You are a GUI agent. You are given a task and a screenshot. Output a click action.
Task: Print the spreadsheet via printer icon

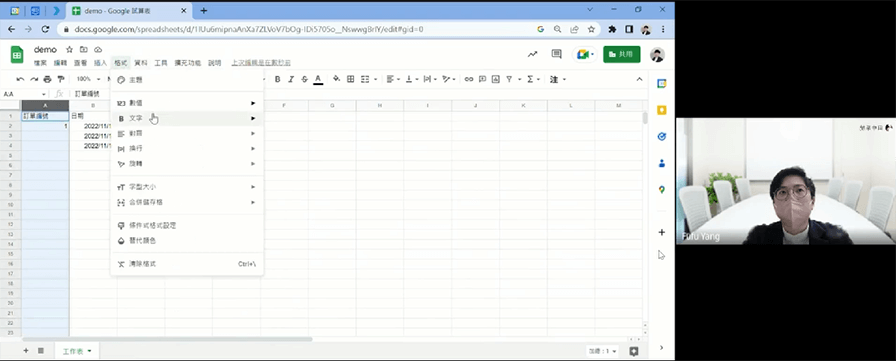click(47, 79)
